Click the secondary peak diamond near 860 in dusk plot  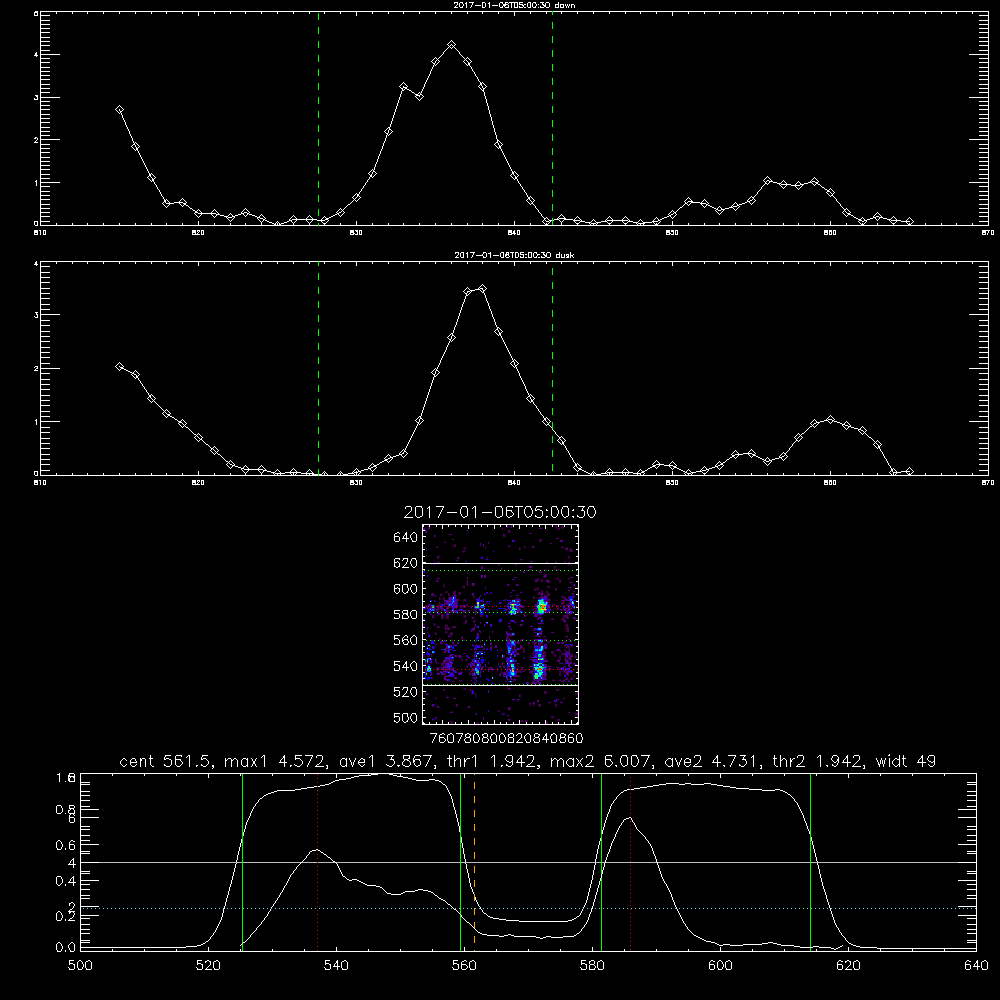(830, 419)
